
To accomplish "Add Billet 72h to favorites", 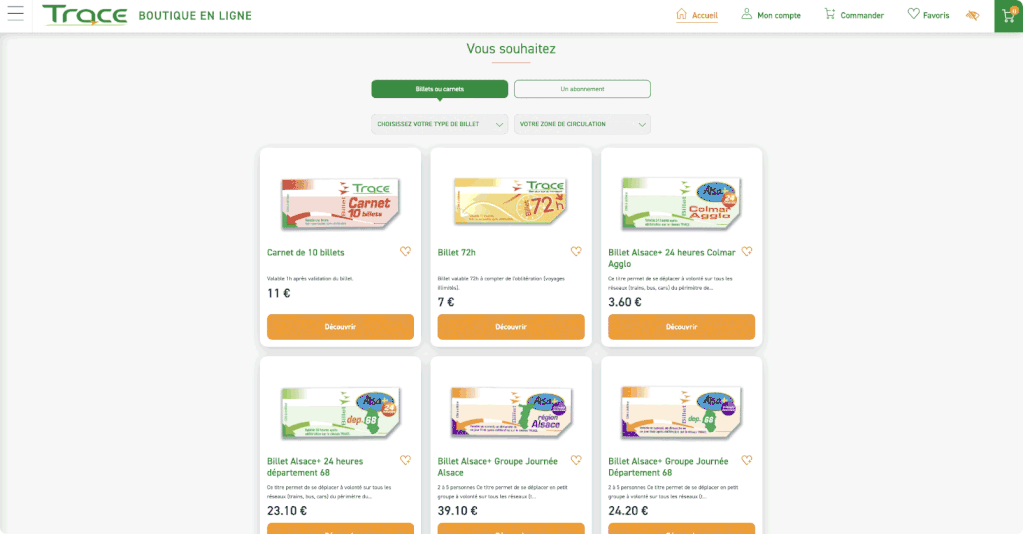I will point(576,251).
